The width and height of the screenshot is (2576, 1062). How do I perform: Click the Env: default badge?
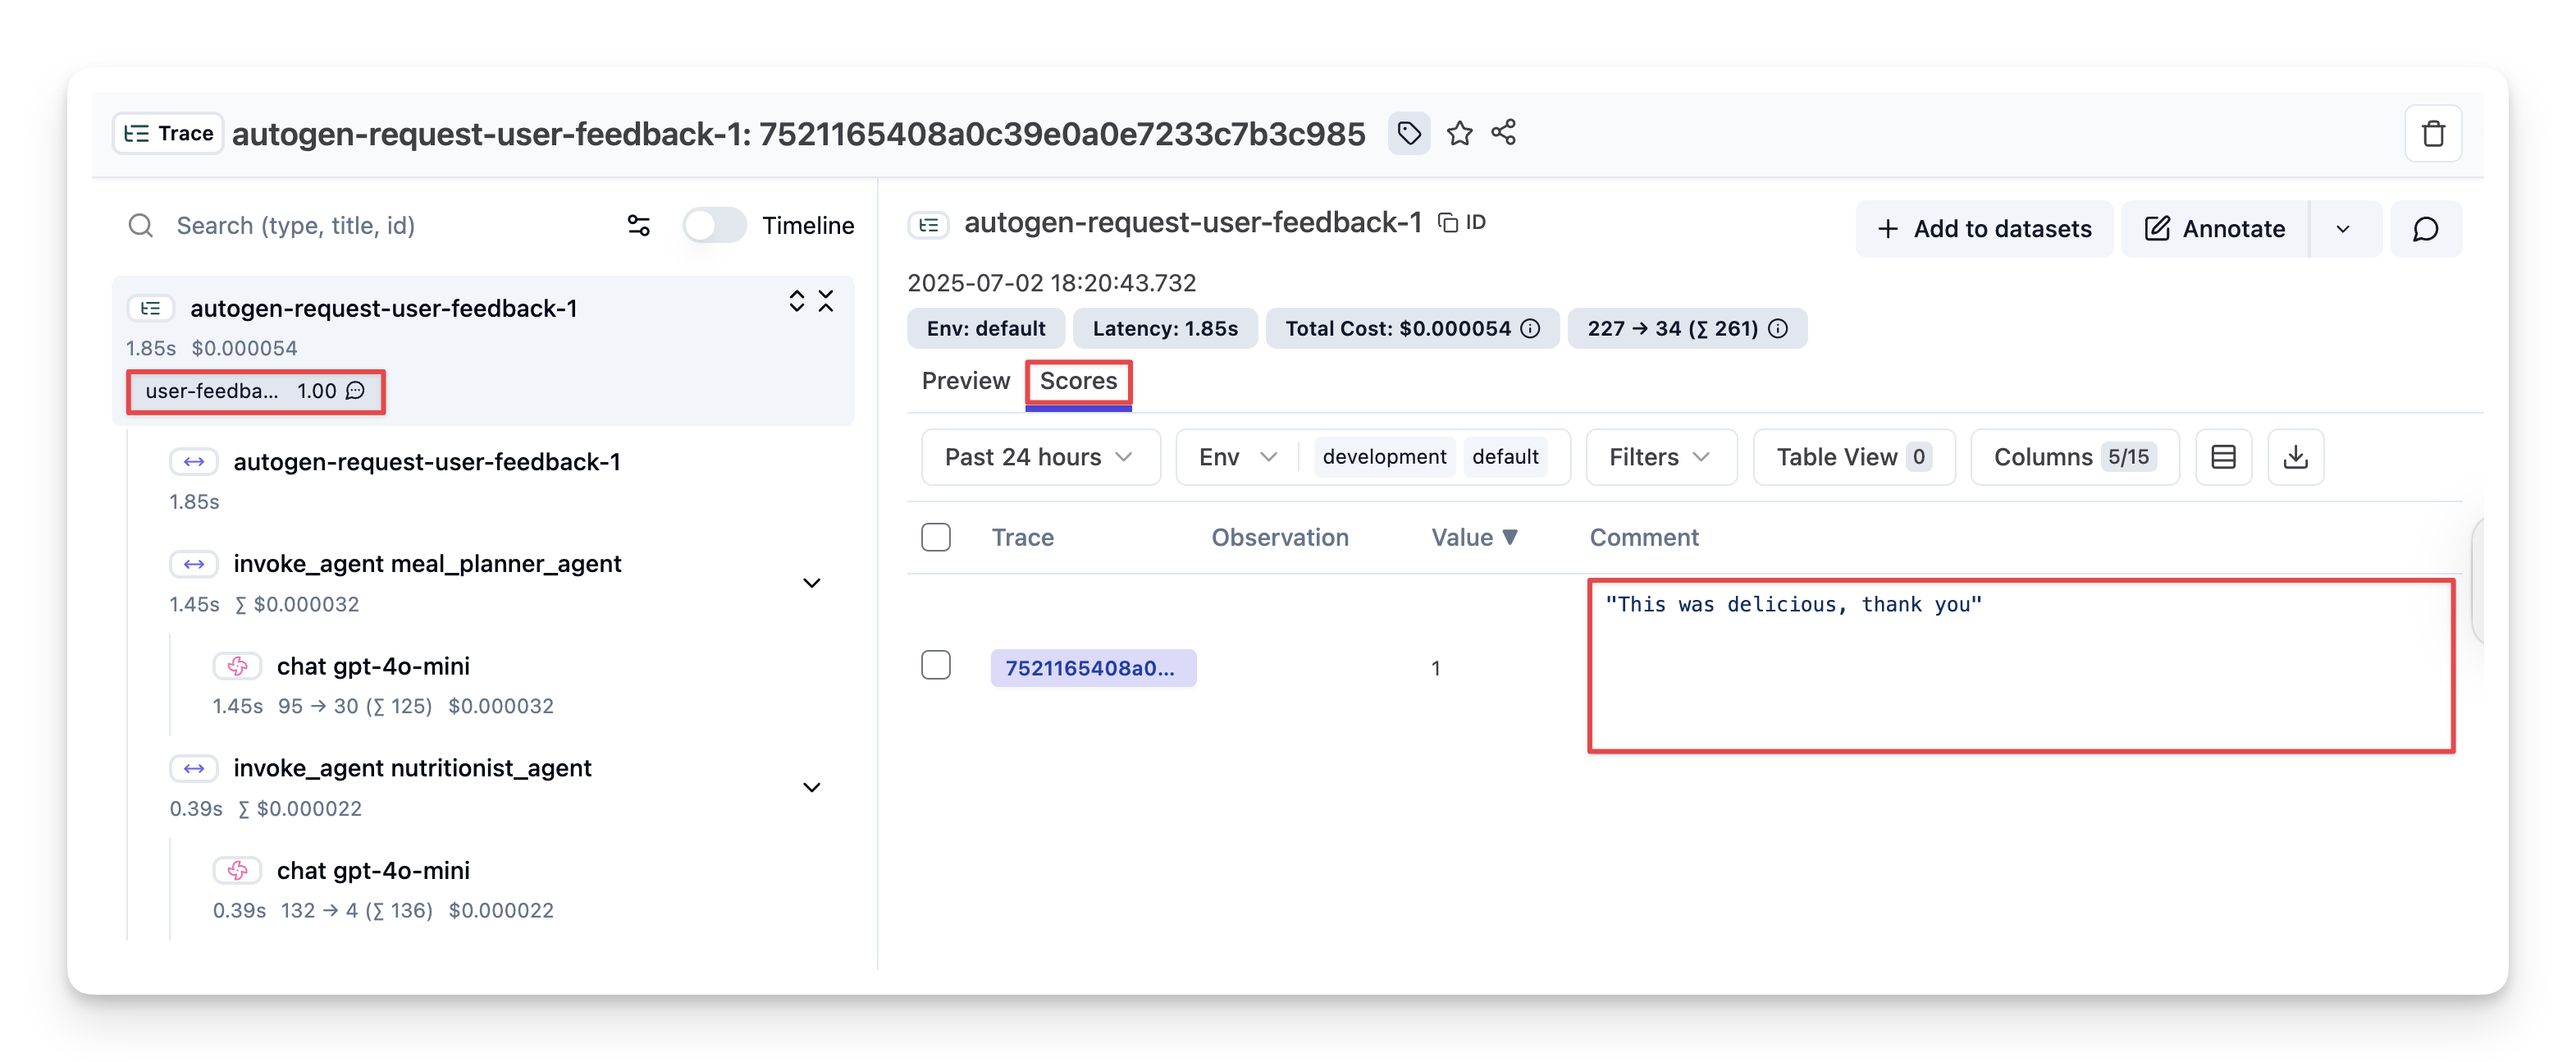[985, 329]
